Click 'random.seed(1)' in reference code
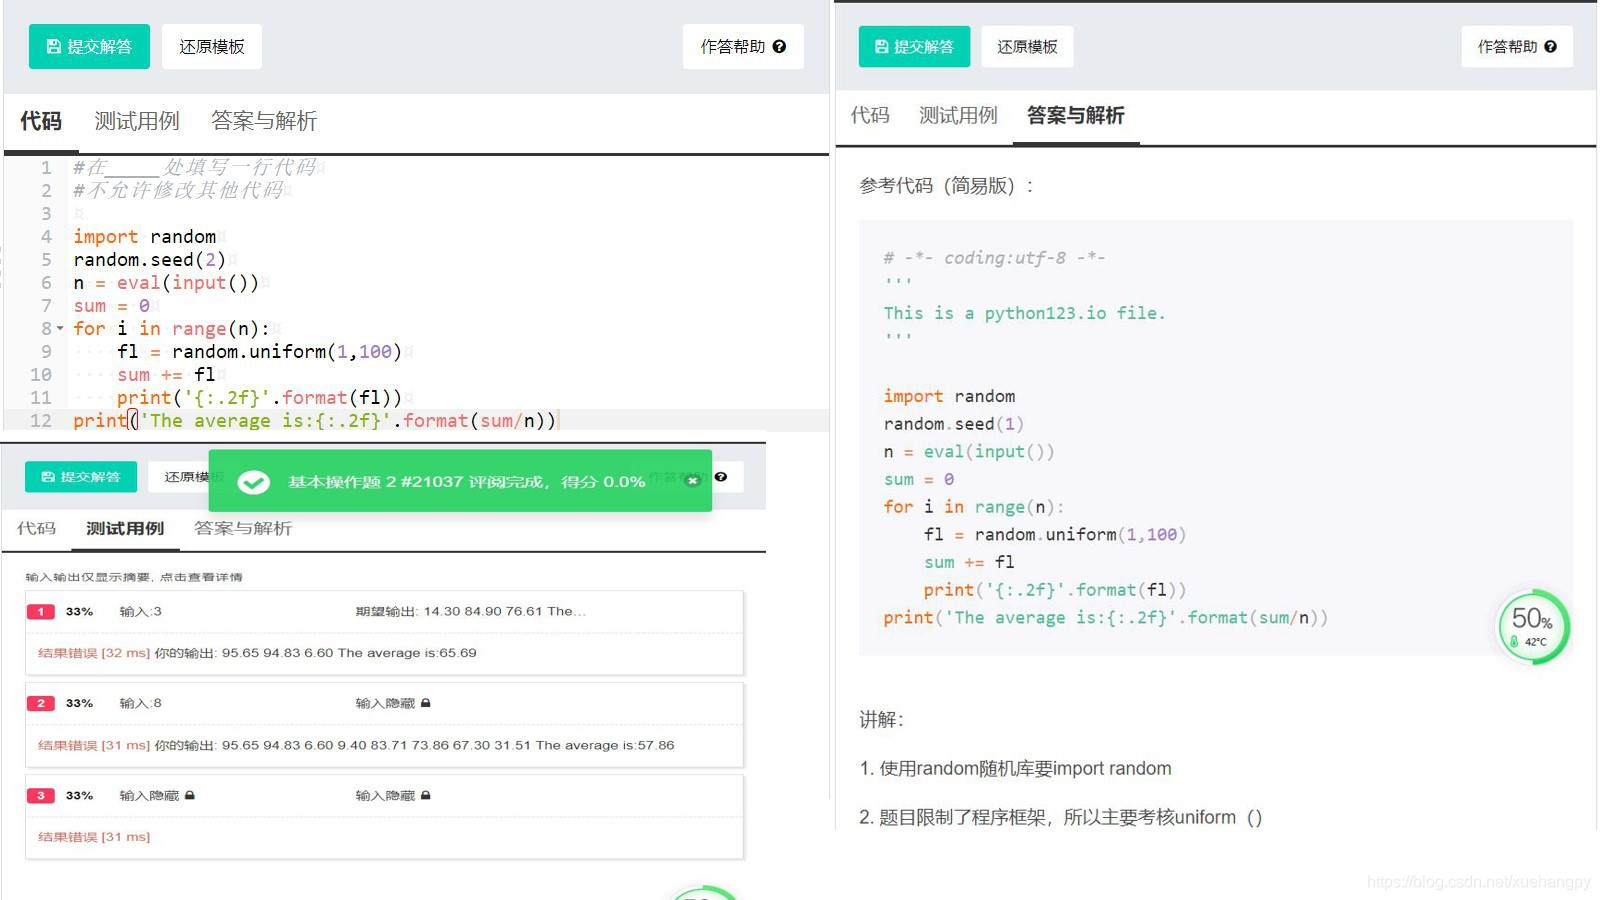The height and width of the screenshot is (900, 1600). pos(953,424)
